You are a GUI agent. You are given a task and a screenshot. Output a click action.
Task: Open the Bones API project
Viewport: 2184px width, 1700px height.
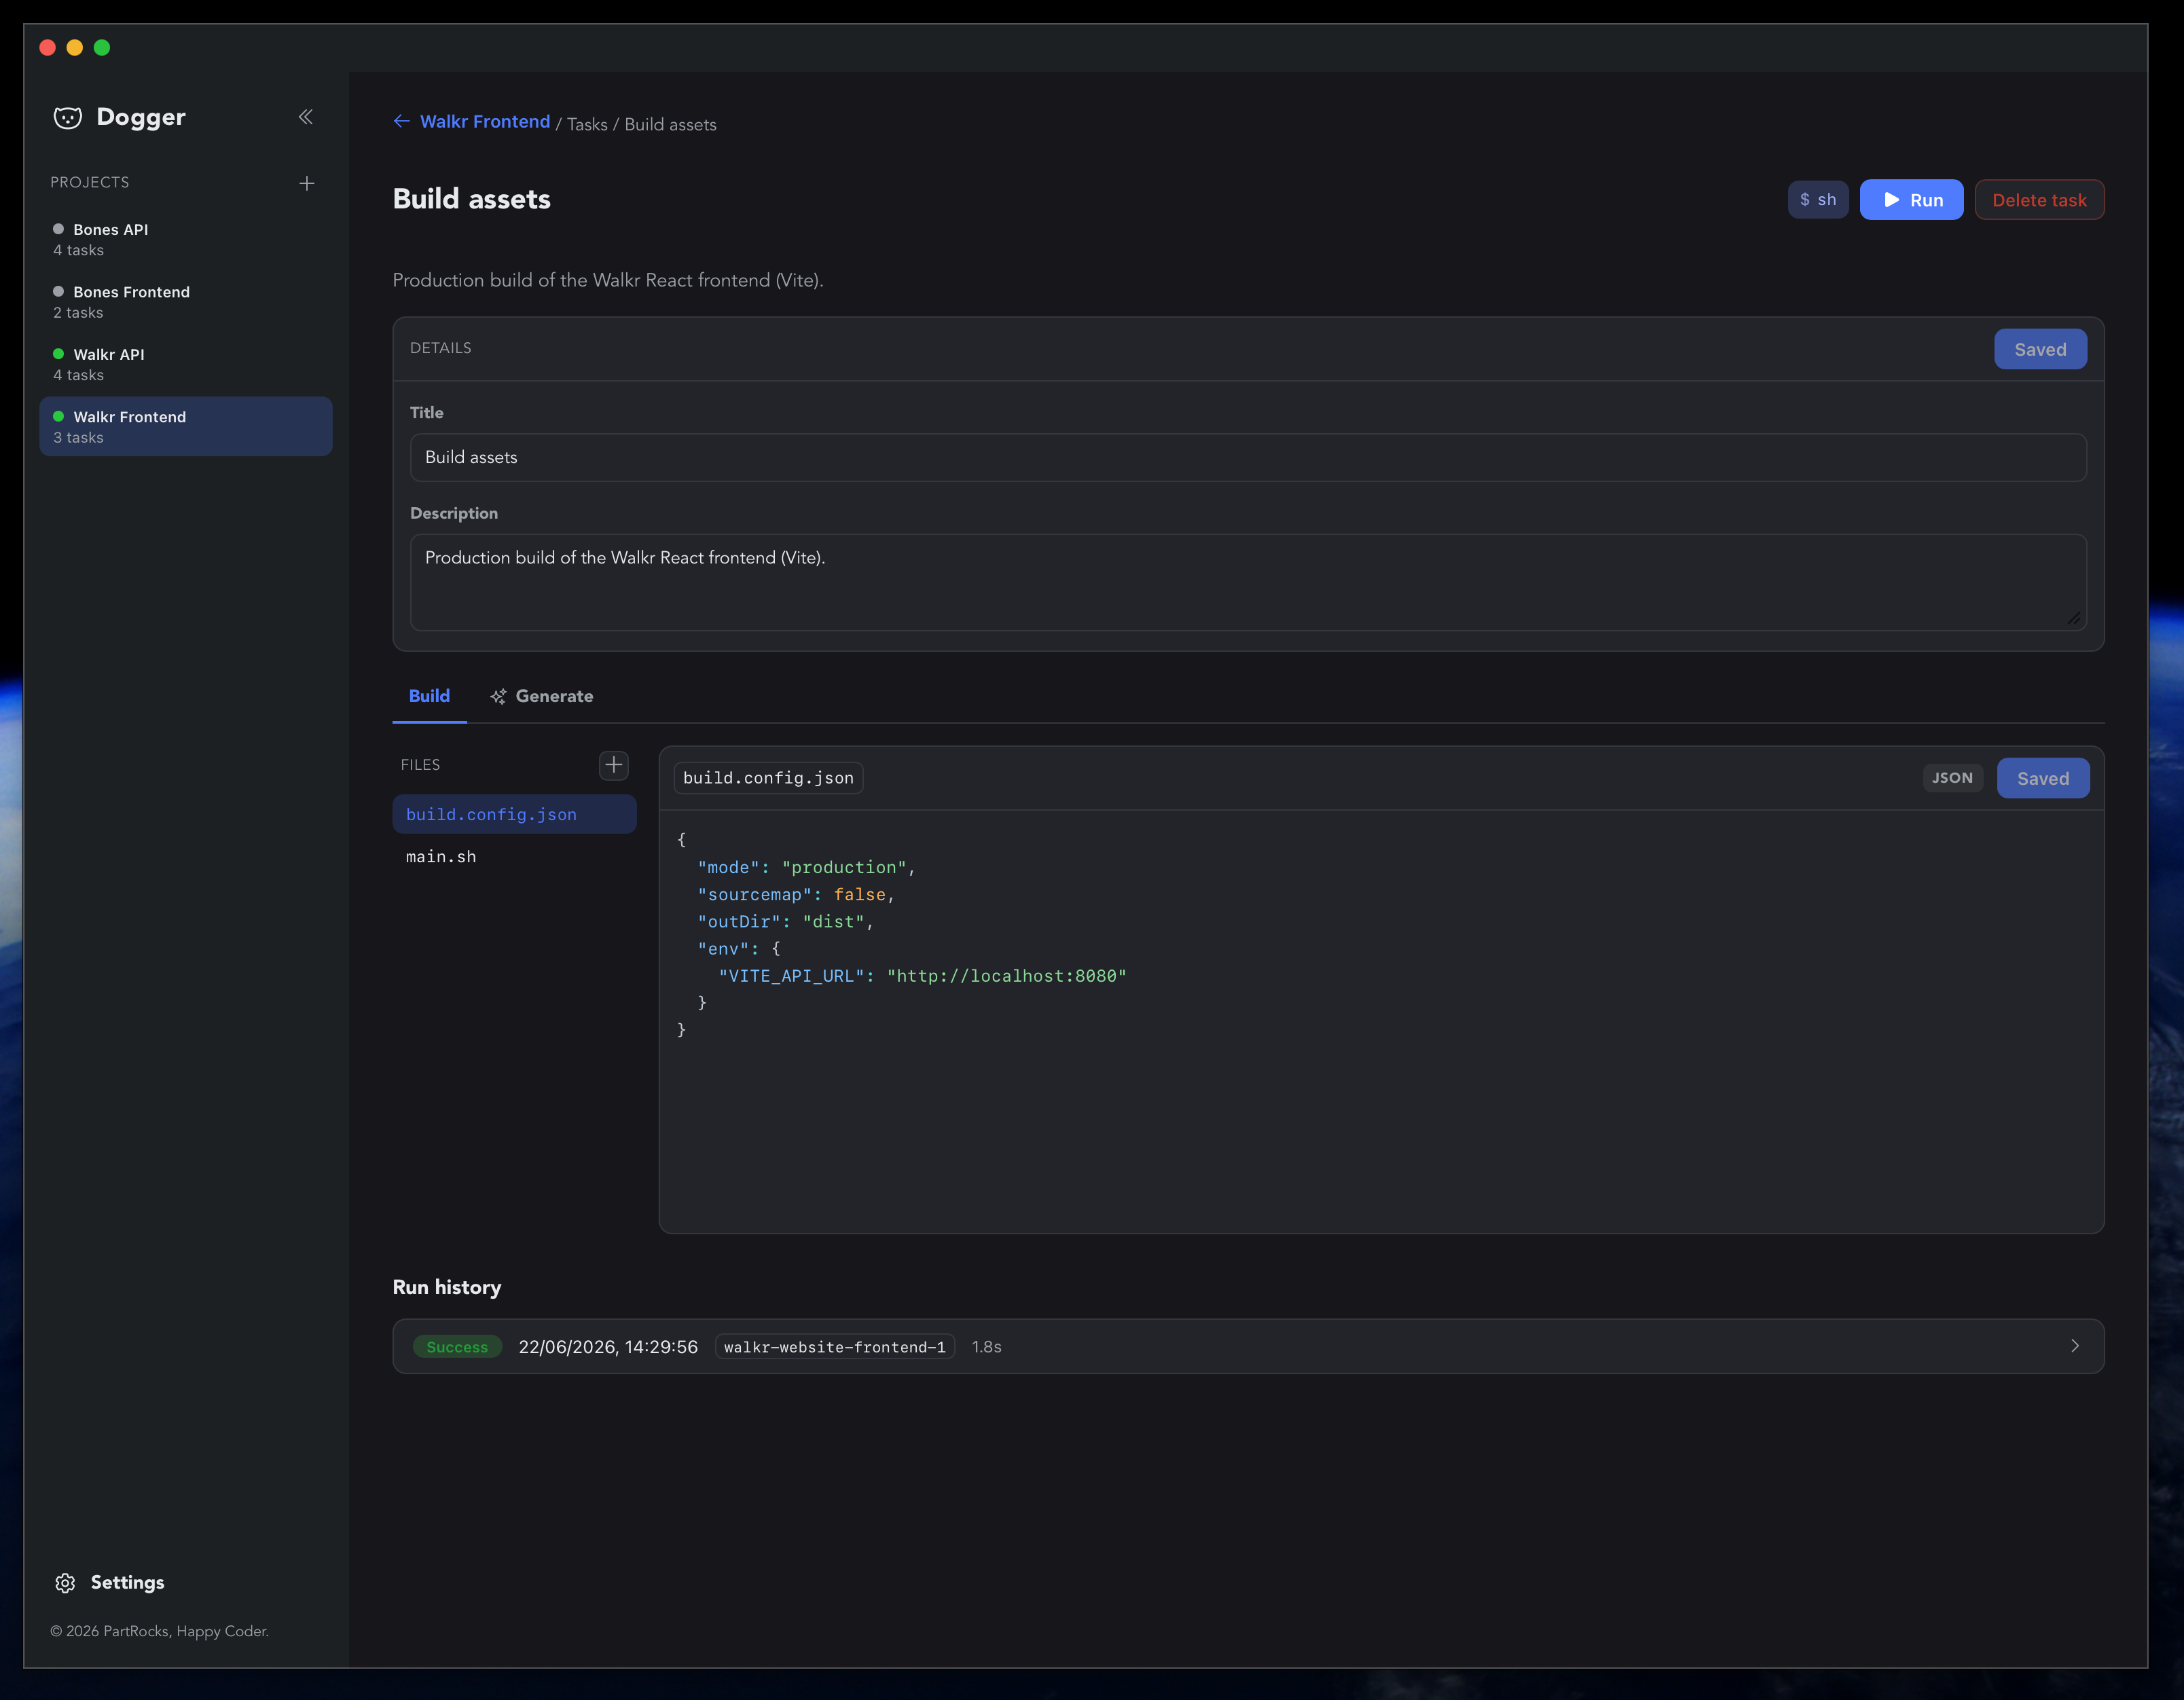coord(186,240)
